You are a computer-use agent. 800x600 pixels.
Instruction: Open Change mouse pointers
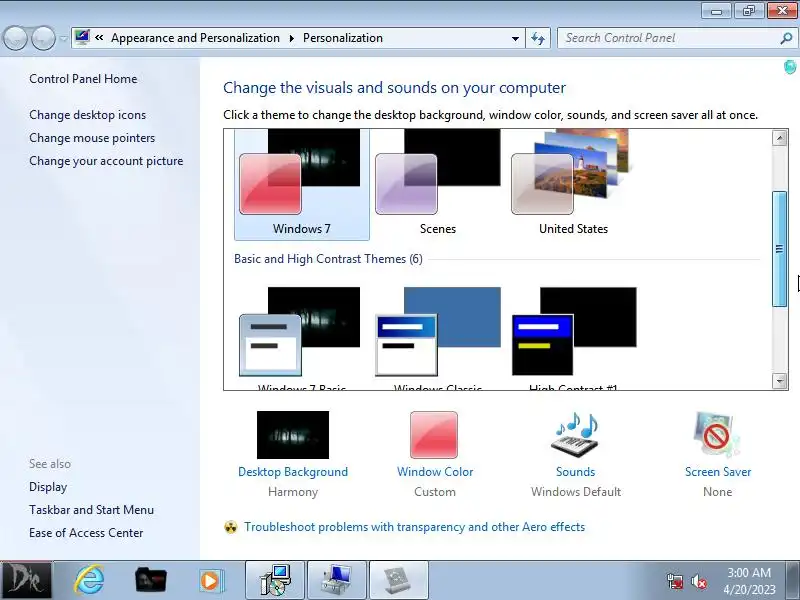[92, 138]
